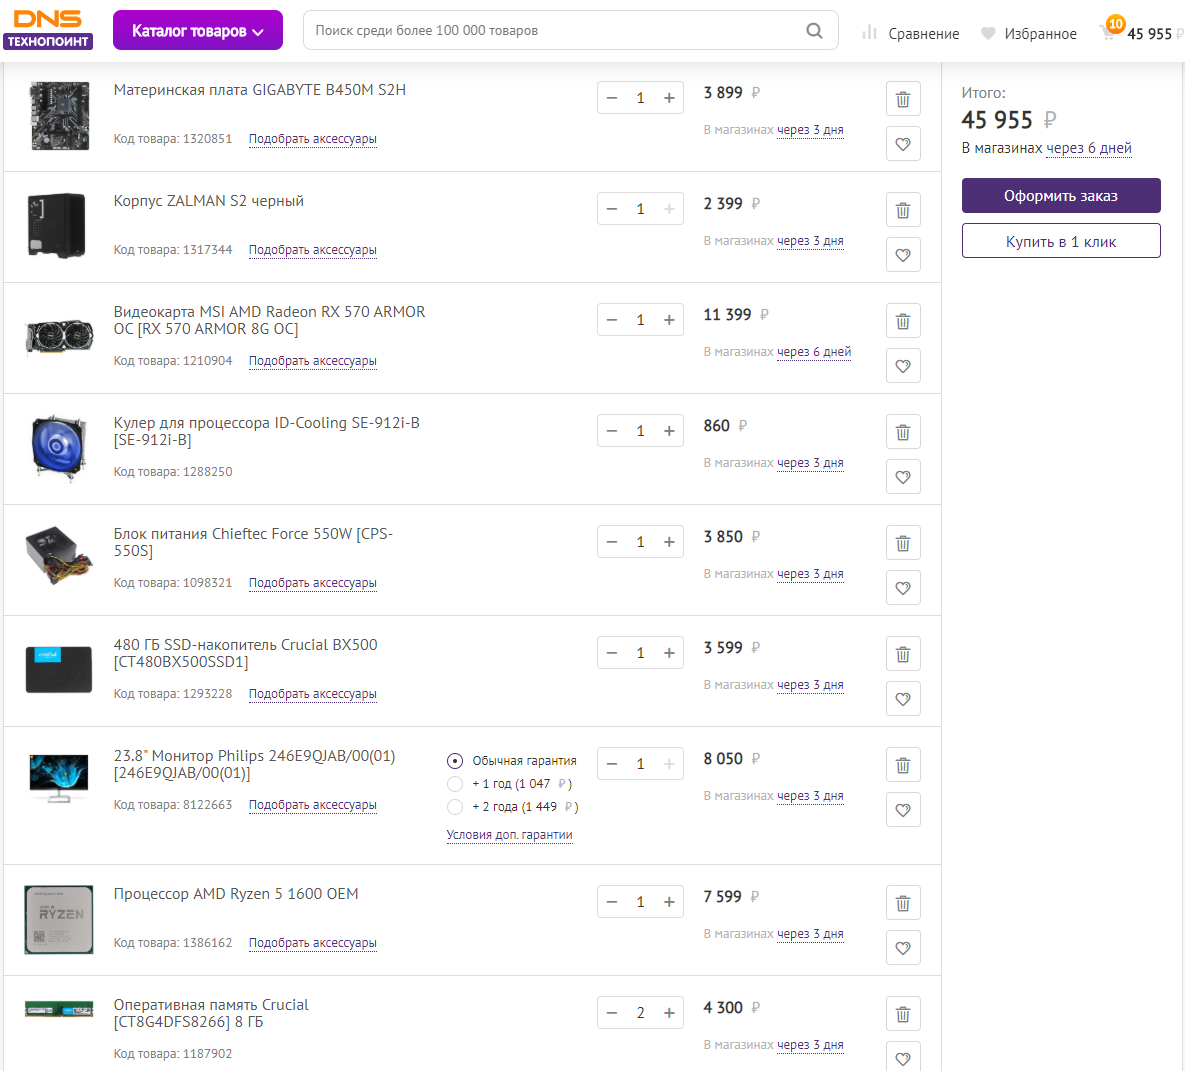Image resolution: width=1185 pixels, height=1071 pixels.
Task: Increase quantity of Crucial RAM
Action: [669, 1013]
